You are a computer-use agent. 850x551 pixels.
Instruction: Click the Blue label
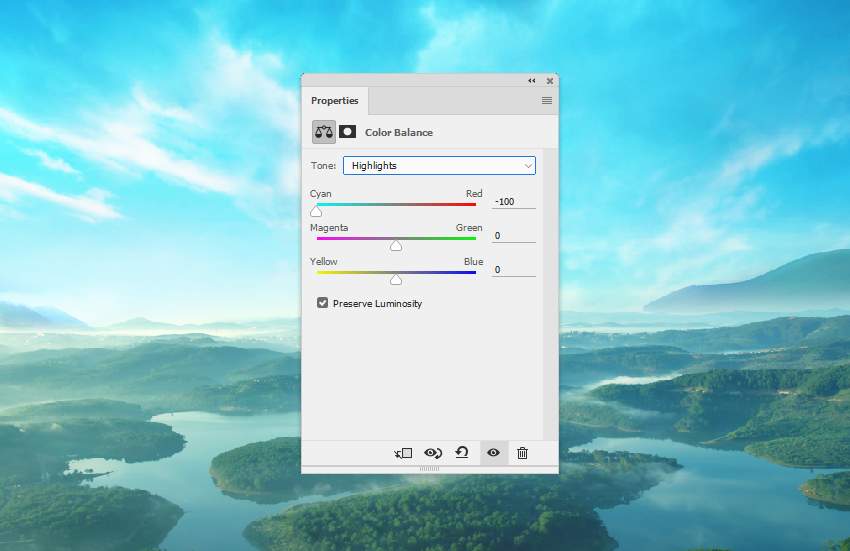473,261
